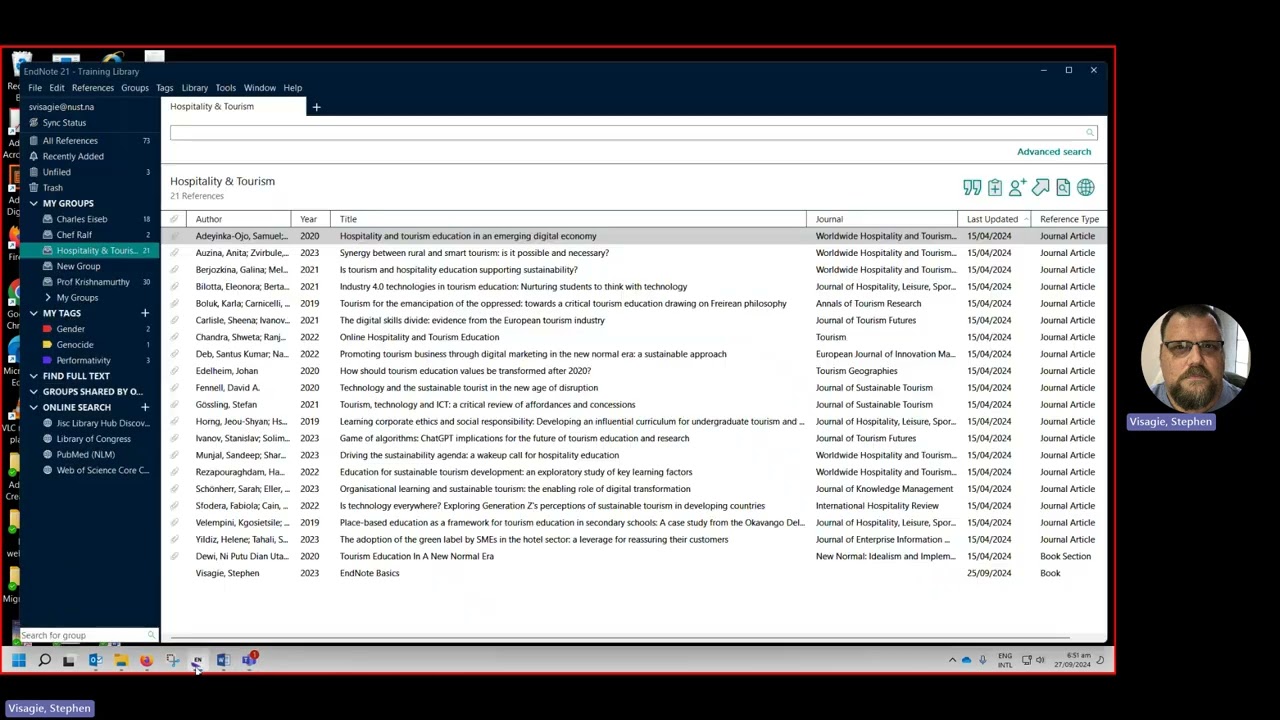This screenshot has height=720, width=1280.
Task: Collapse the ONLINE SEARCH section
Action: tap(33, 408)
